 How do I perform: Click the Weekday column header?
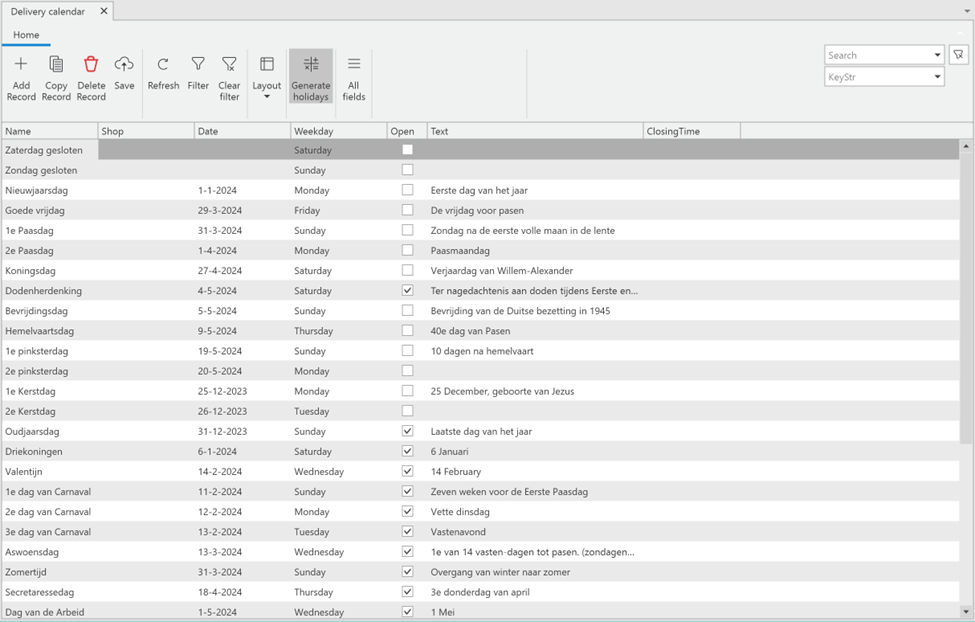[338, 131]
